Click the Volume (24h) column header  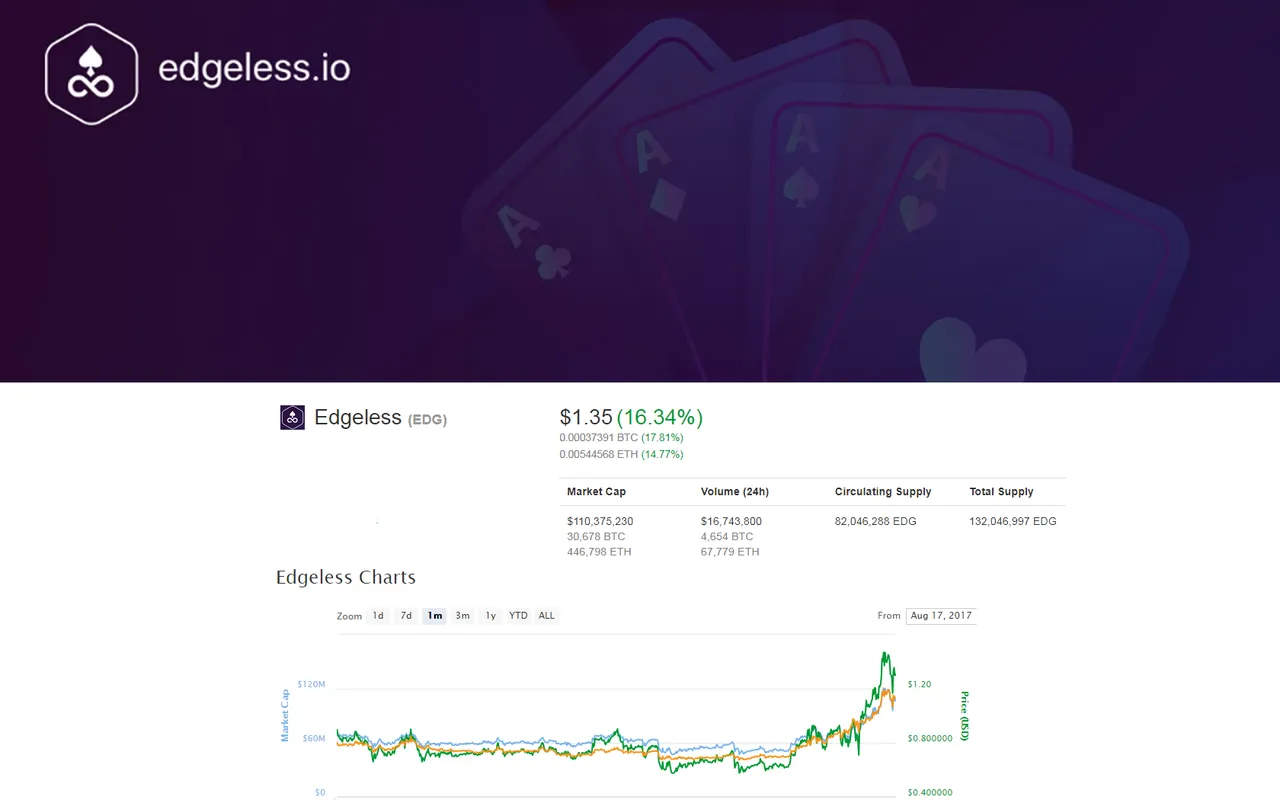(x=735, y=492)
